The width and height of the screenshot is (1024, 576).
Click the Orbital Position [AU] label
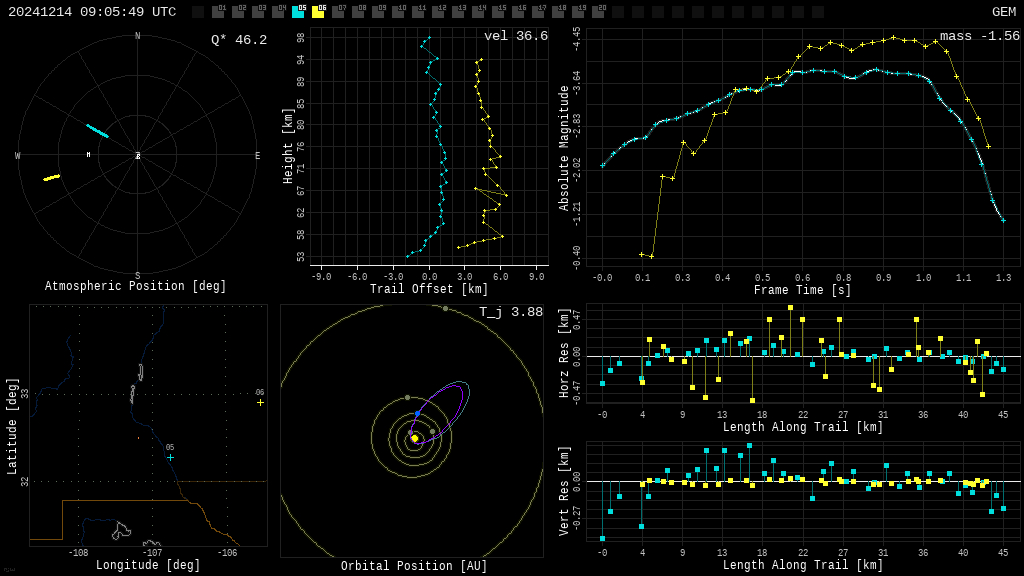(x=414, y=567)
